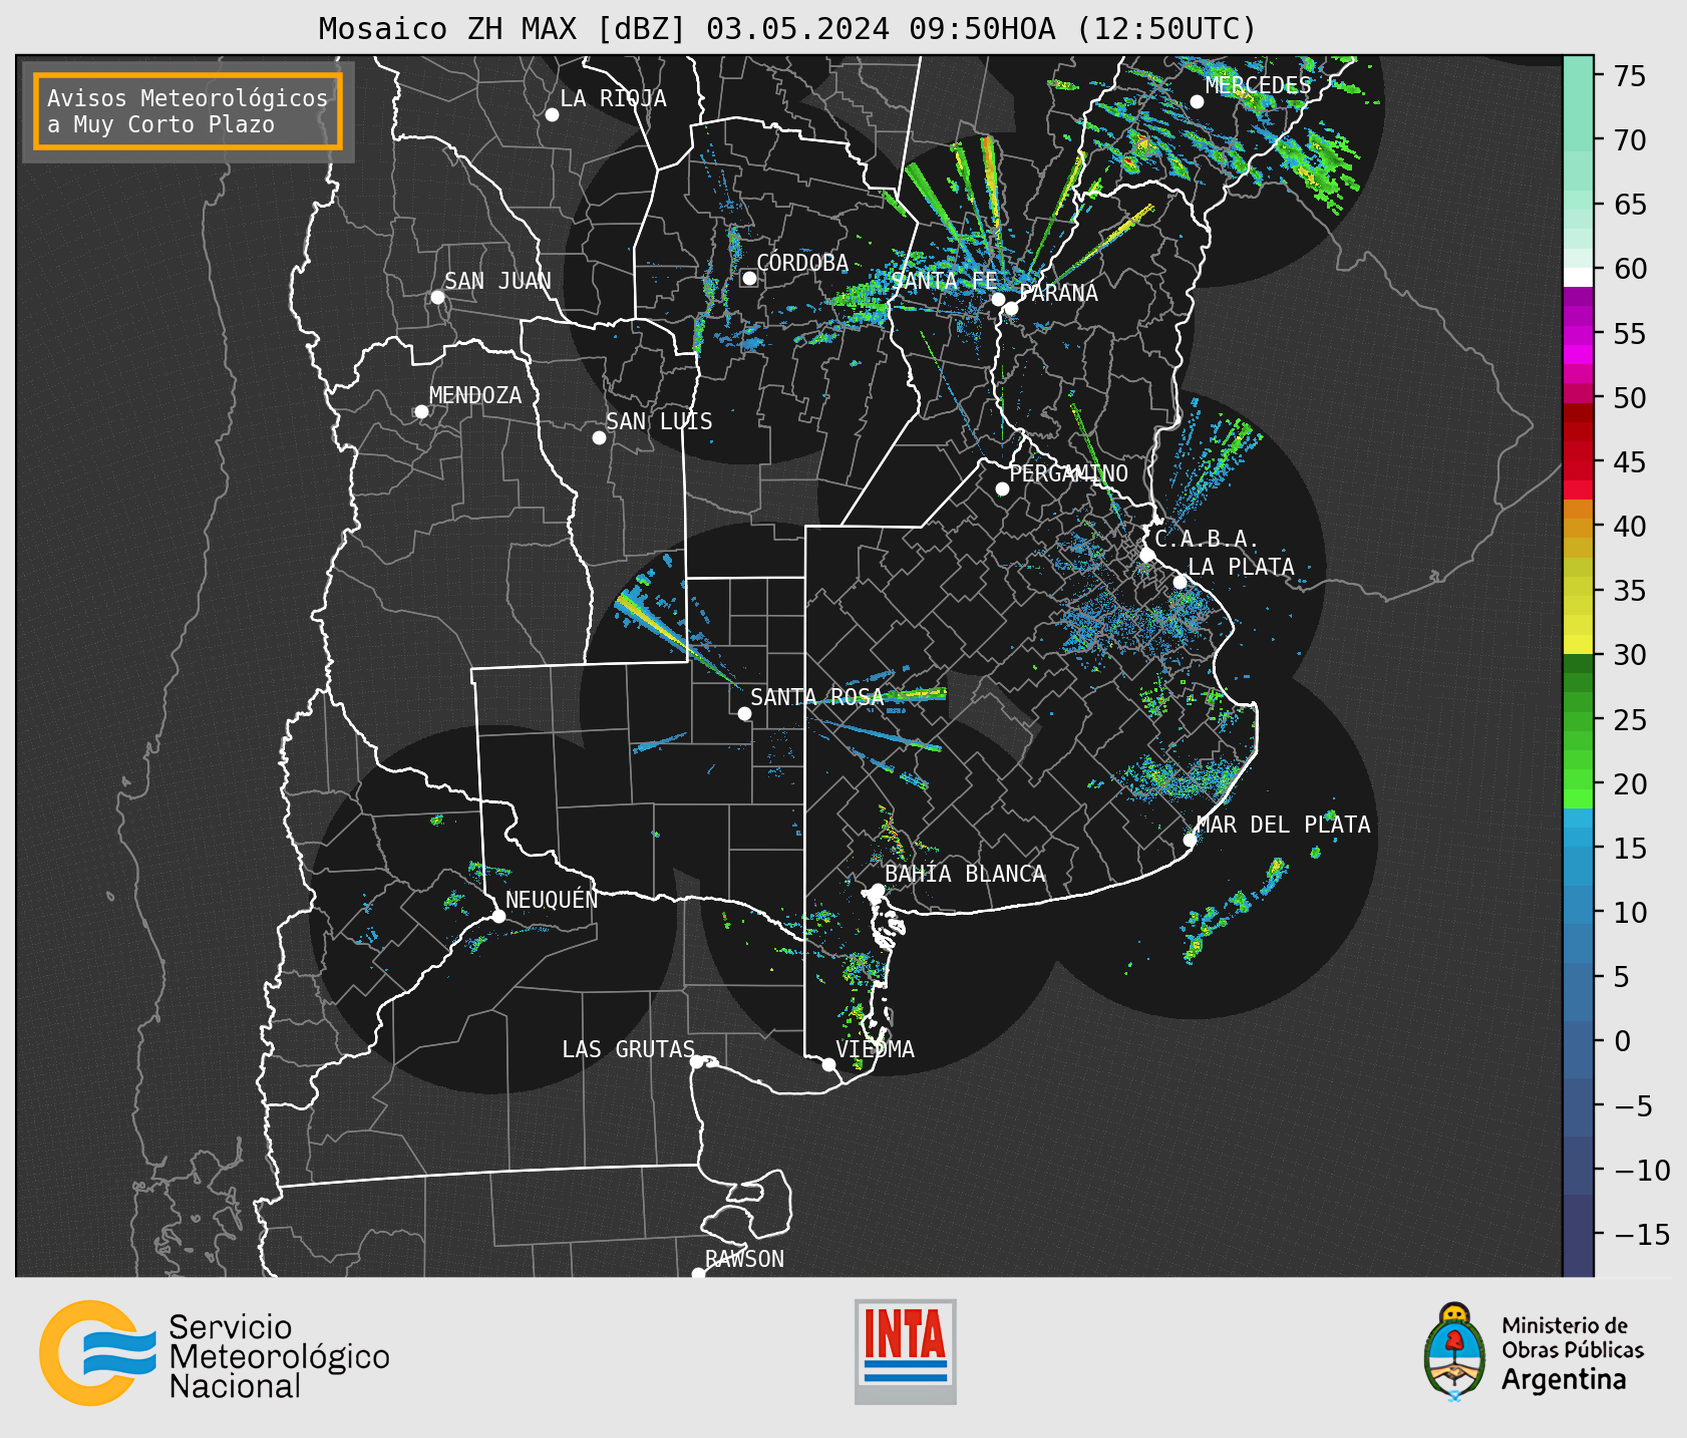Viewport: 1687px width, 1438px height.
Task: Click the magenta 55 dBZ color band
Action: 1578,334
